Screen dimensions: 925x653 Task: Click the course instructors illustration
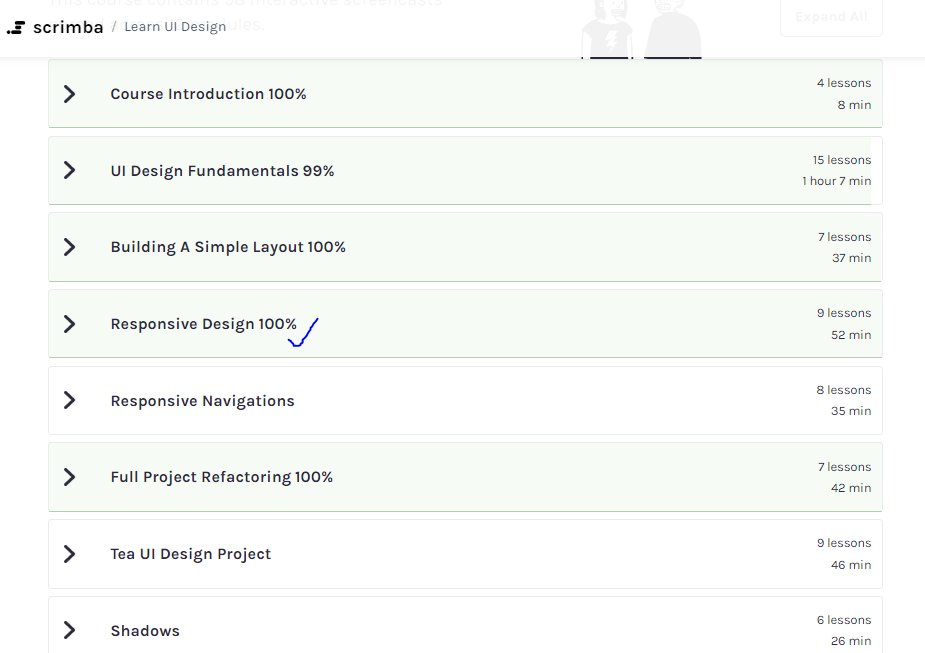pos(642,29)
